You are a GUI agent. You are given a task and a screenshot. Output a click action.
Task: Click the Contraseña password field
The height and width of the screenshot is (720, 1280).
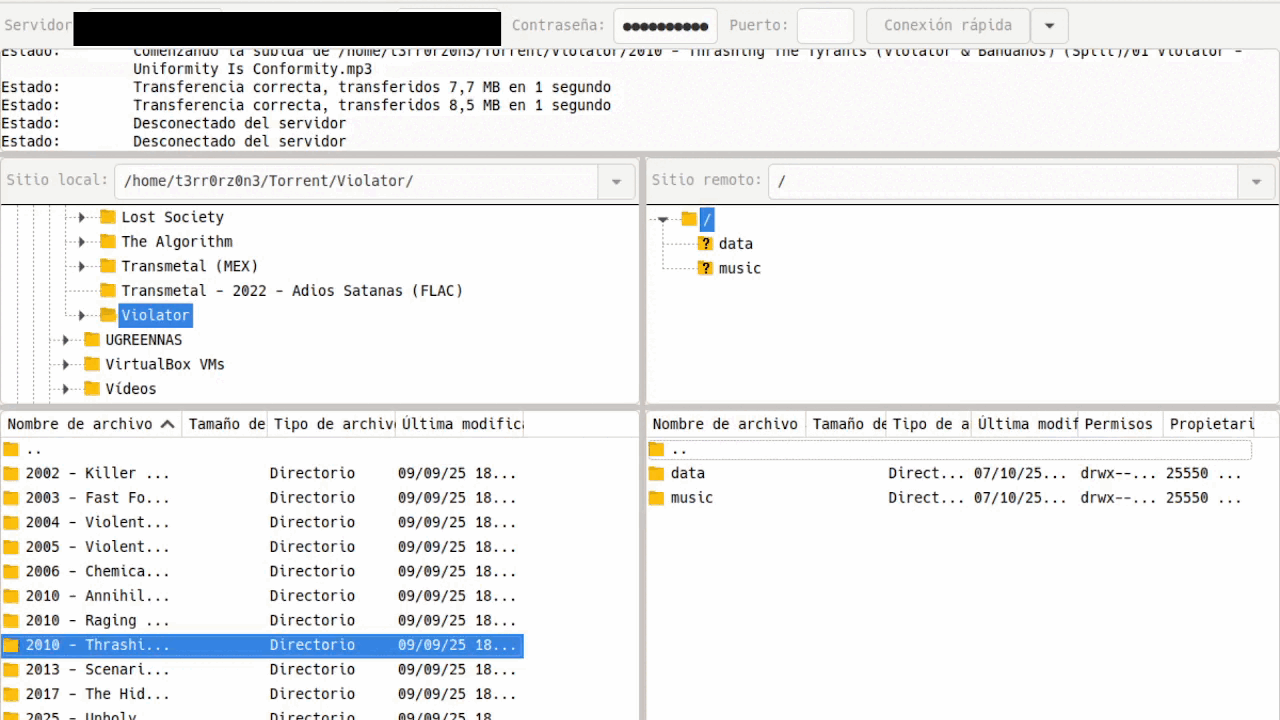(x=665, y=26)
